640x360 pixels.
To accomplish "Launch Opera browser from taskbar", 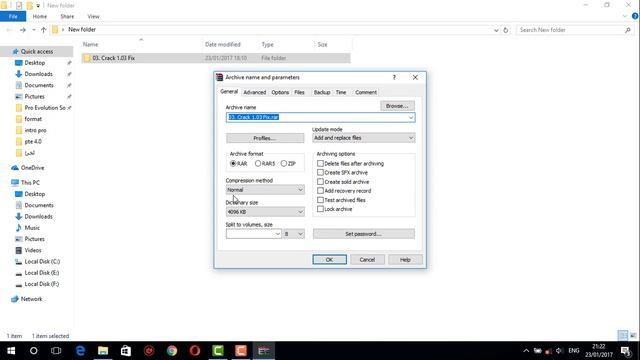I will pos(195,351).
